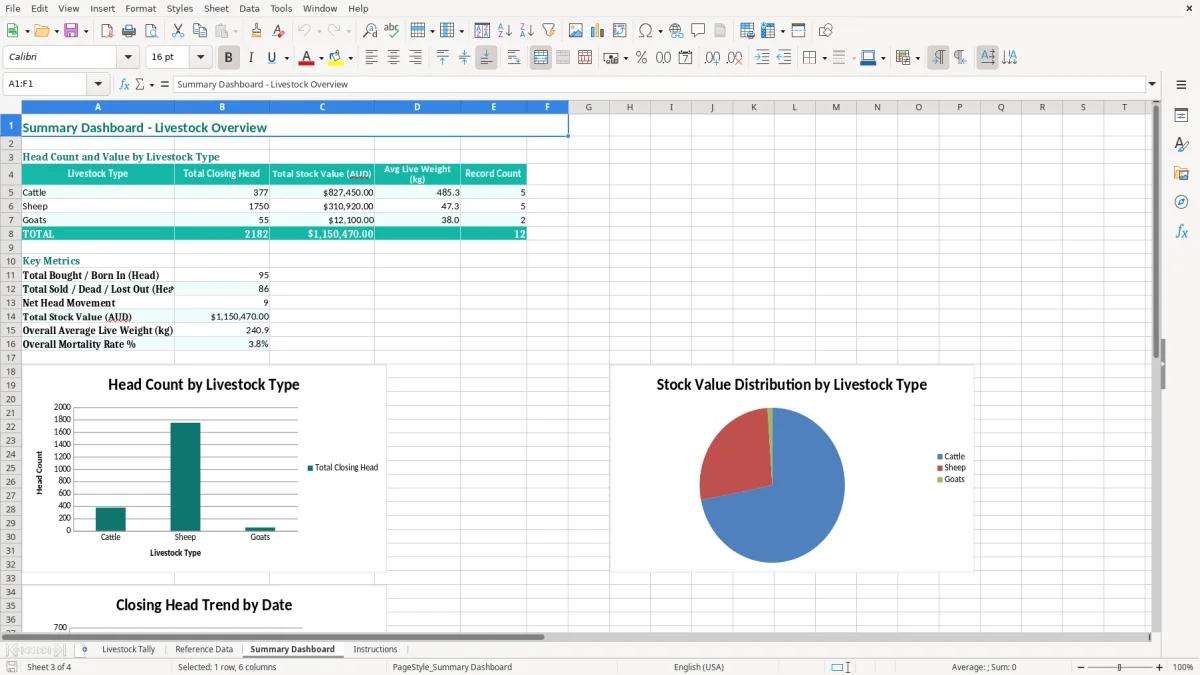Open Borders dropdown arrow
The height and width of the screenshot is (675, 1200).
(824, 58)
